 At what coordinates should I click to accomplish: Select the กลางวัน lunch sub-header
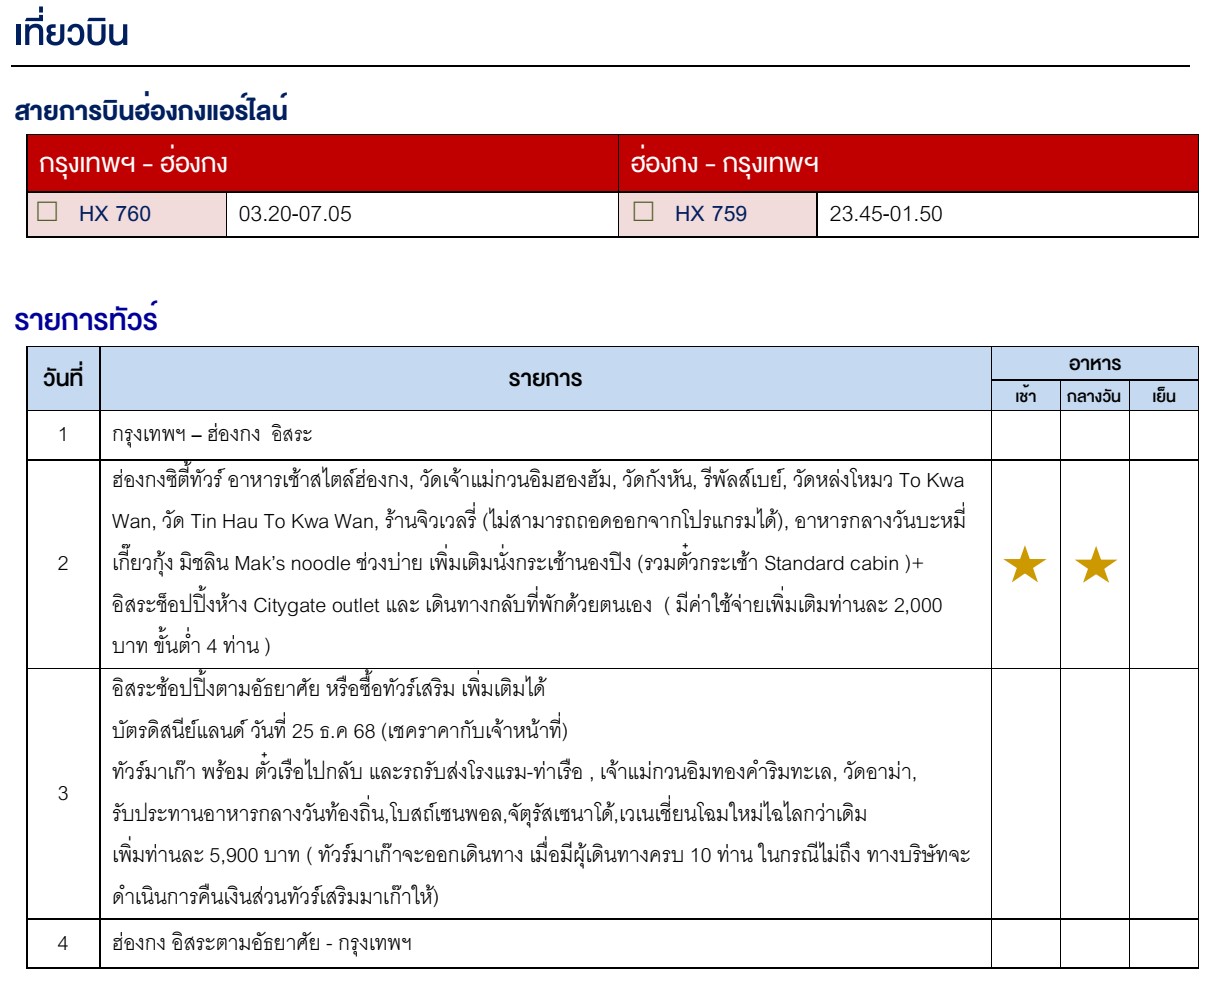tap(1094, 396)
